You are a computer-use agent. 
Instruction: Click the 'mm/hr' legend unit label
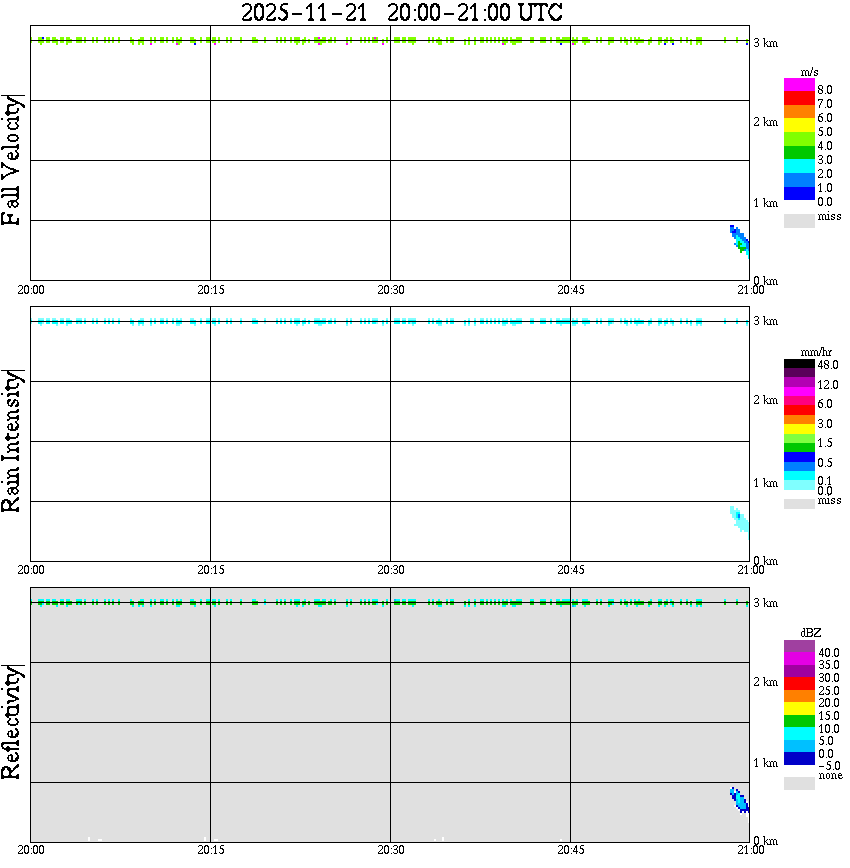[816, 352]
